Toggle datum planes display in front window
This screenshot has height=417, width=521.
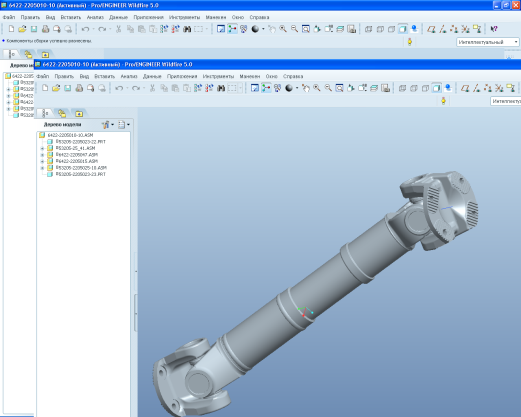465,88
